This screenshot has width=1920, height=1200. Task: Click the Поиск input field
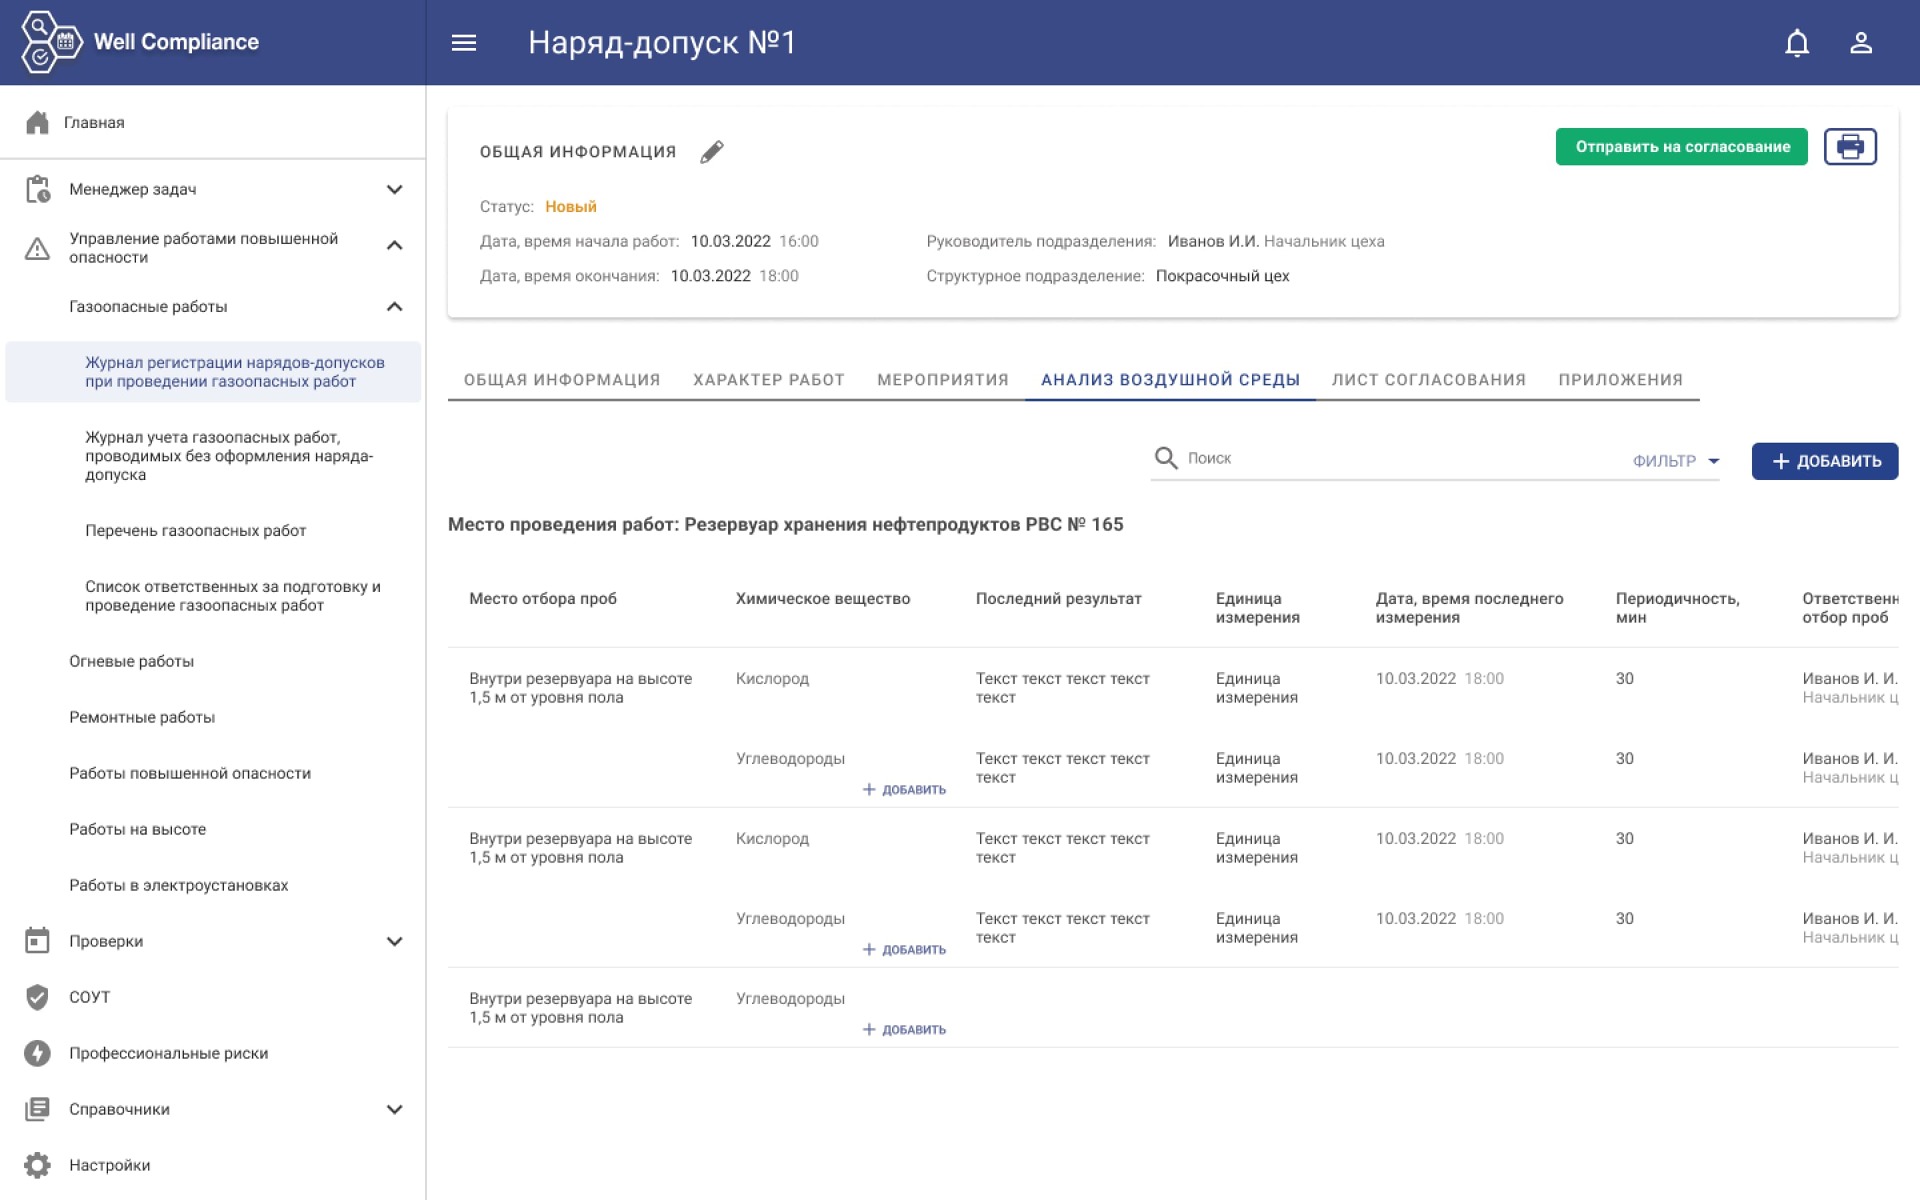click(x=1400, y=458)
